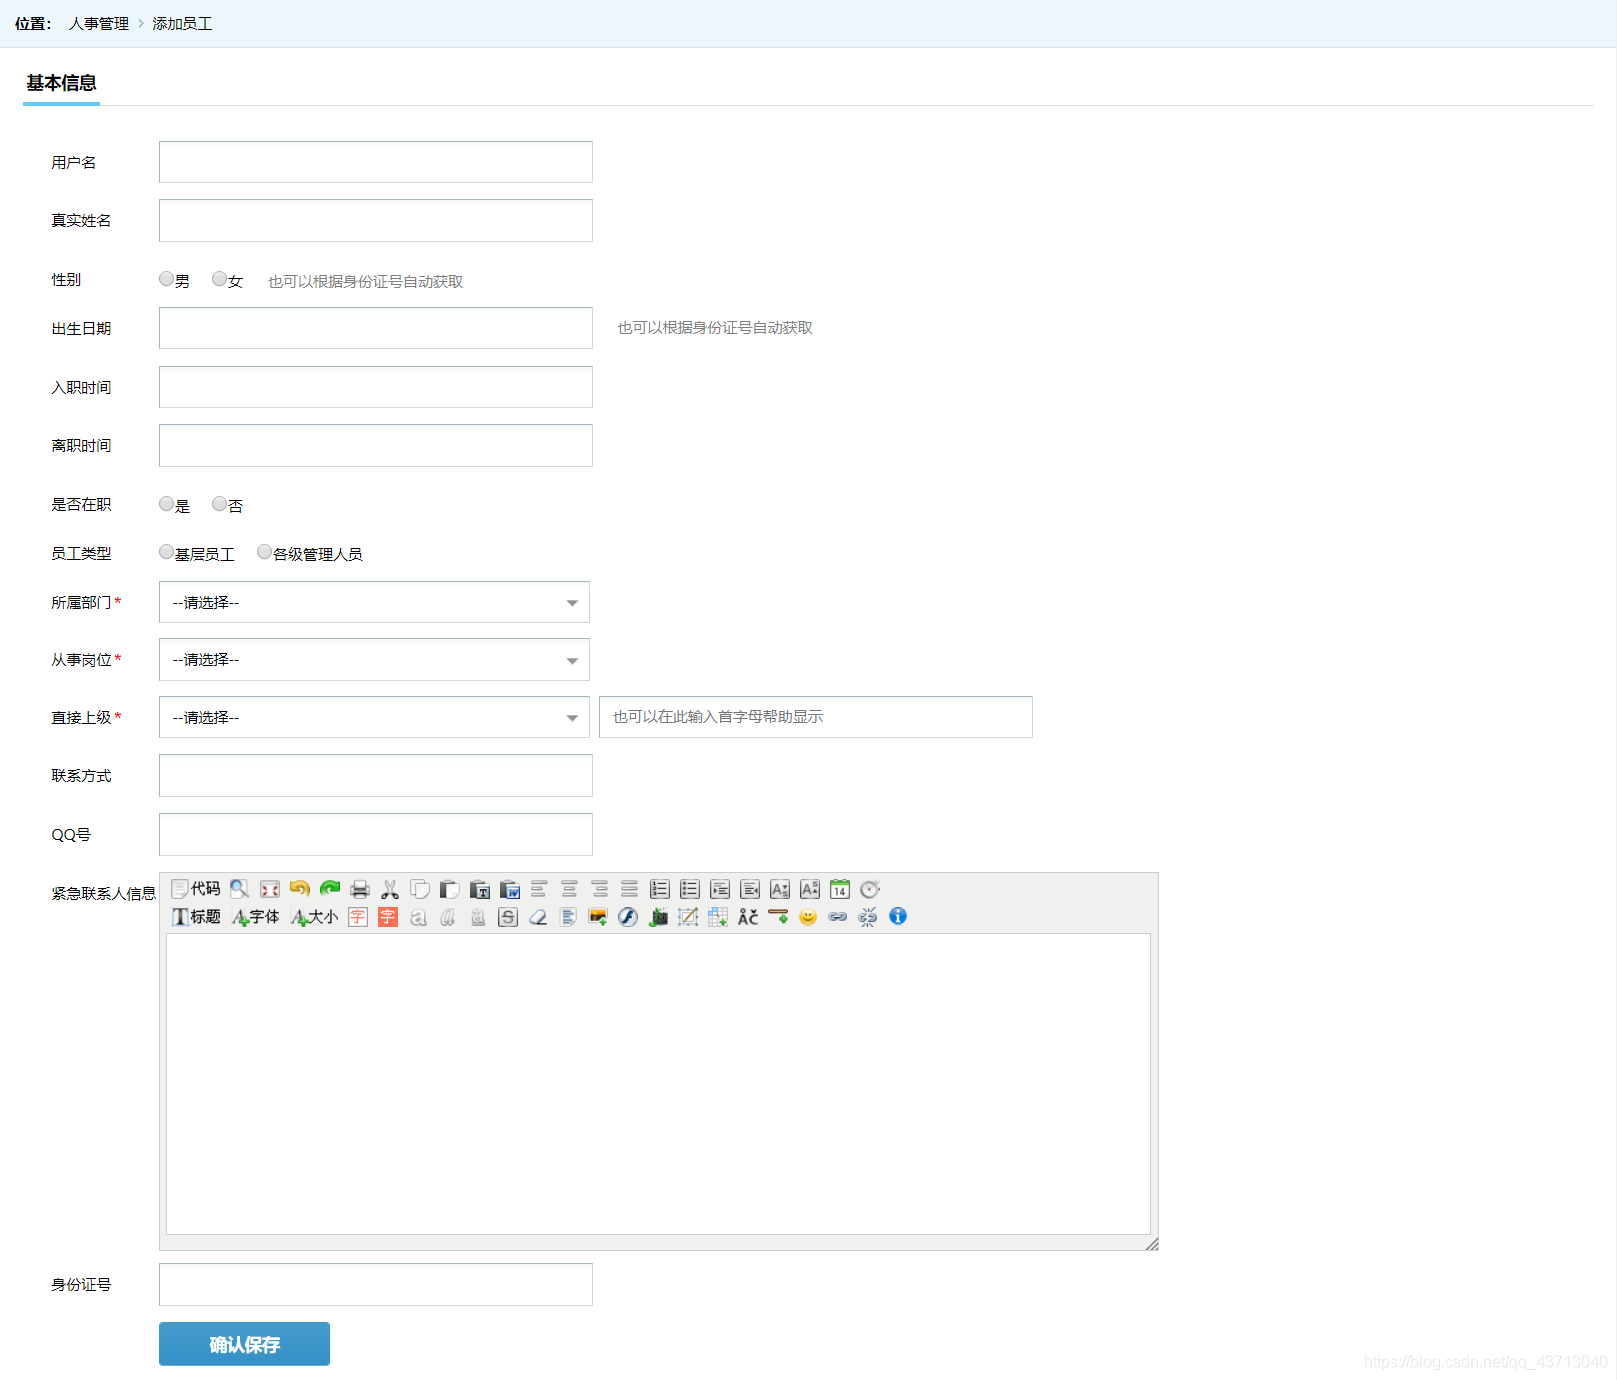This screenshot has height=1380, width=1617.
Task: Click the underline 'a' icon in editor
Action: click(478, 917)
